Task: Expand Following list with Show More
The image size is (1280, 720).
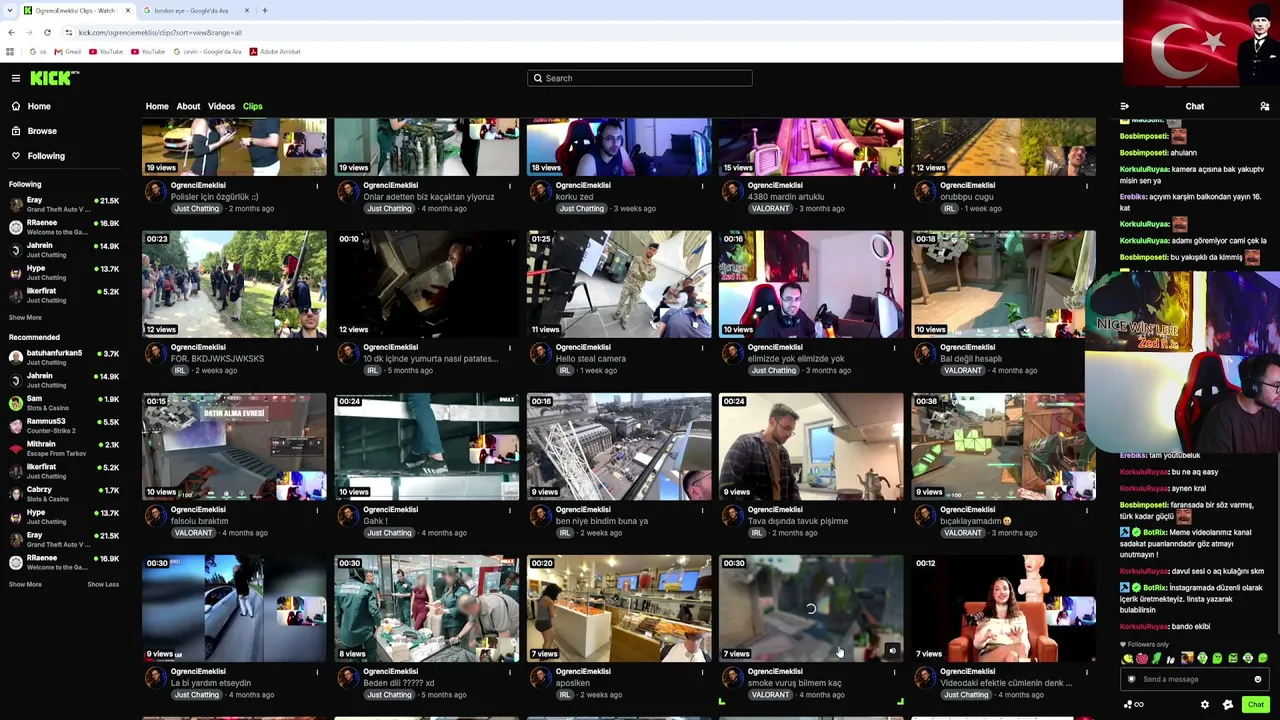Action: click(25, 318)
